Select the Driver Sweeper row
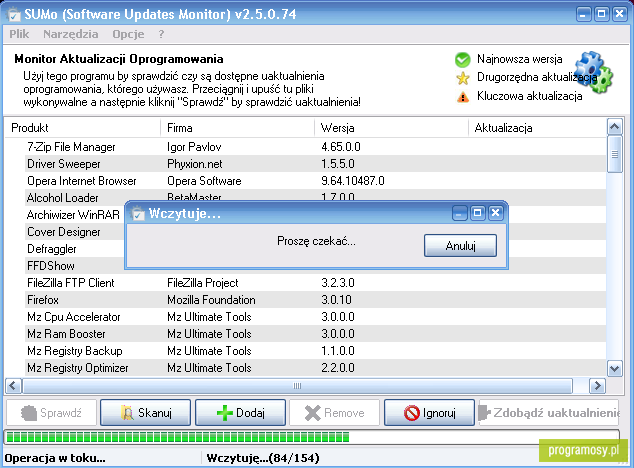This screenshot has width=634, height=468. [305, 164]
